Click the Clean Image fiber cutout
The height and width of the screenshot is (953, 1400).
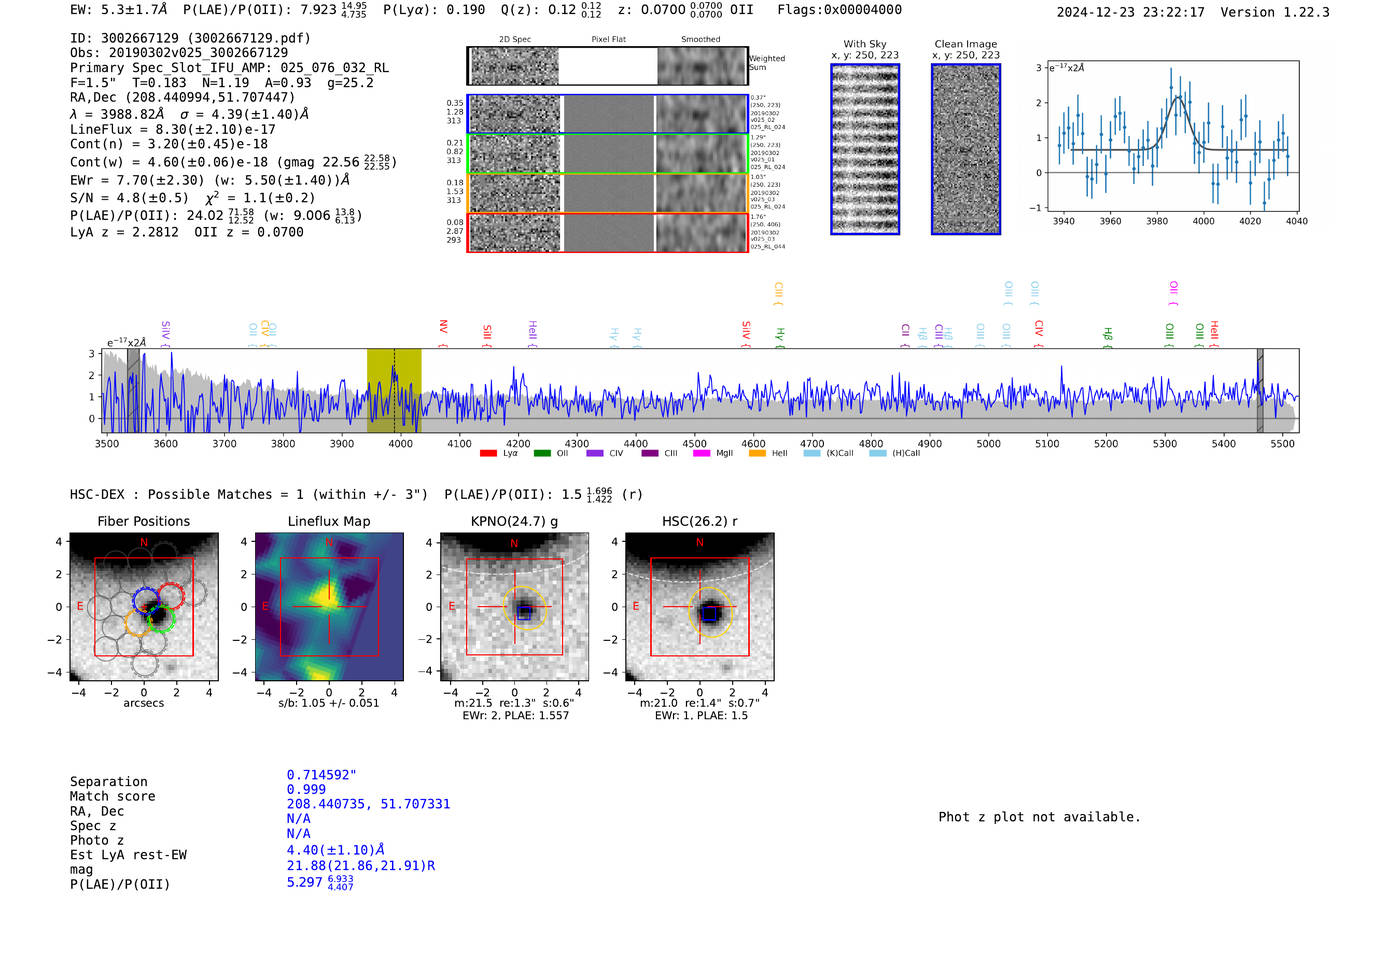[966, 149]
